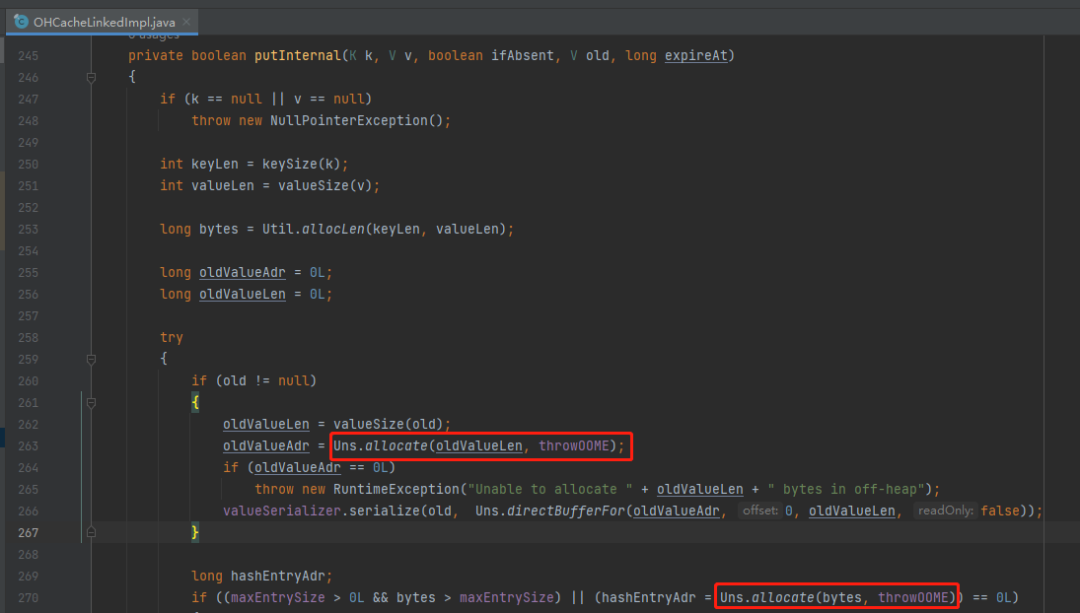This screenshot has width=1080, height=613.
Task: Click the Java class icon on the tab
Action: (x=21, y=22)
